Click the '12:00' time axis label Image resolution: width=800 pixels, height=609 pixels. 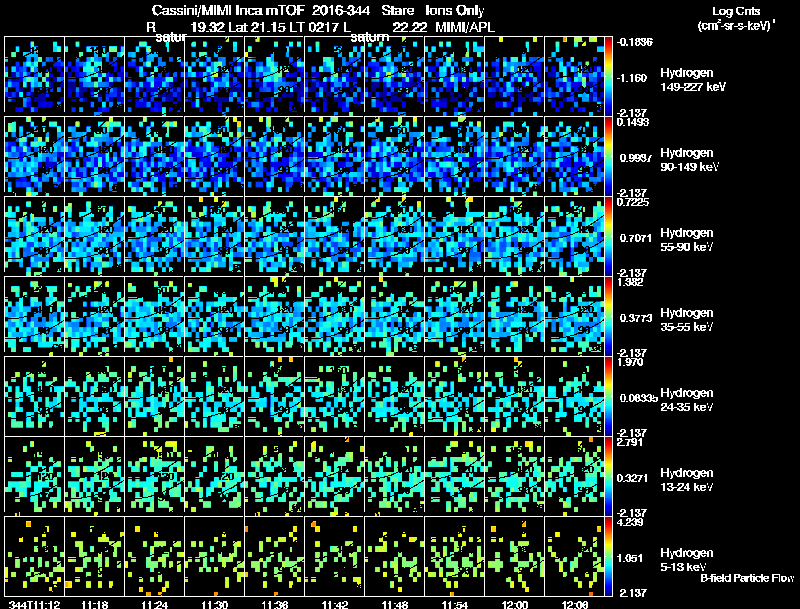515,604
